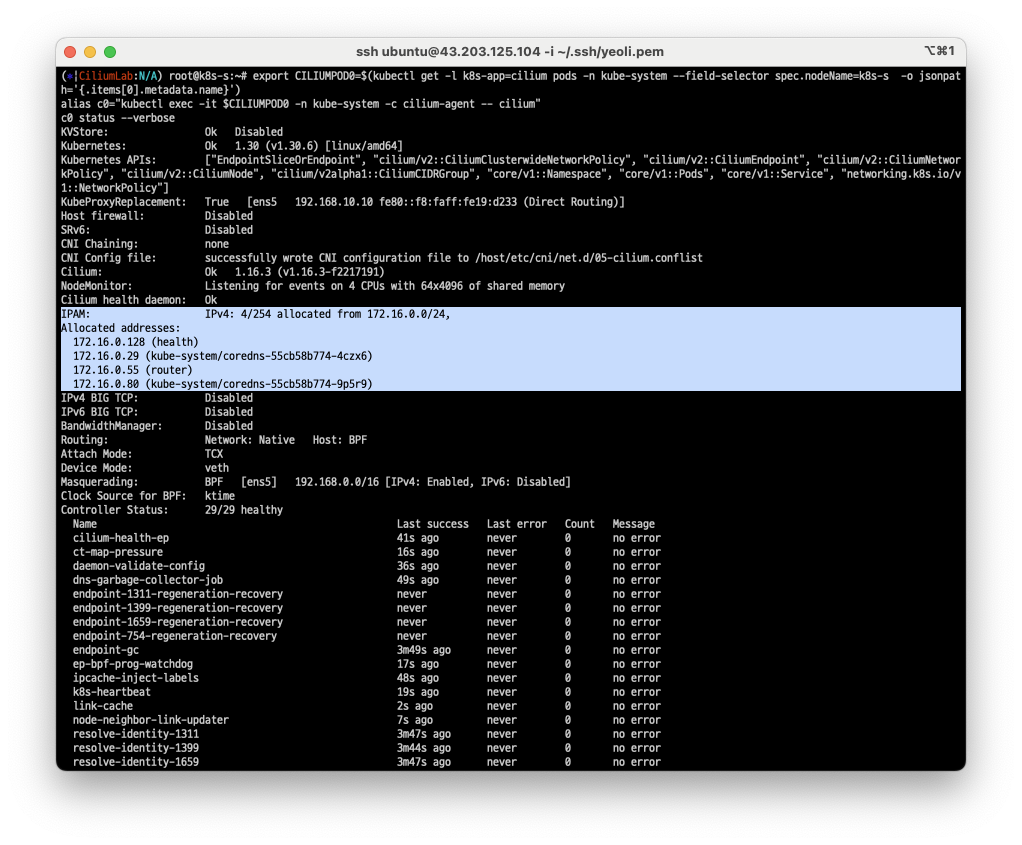Click the 'Count' column header
The image size is (1022, 845).
[579, 524]
